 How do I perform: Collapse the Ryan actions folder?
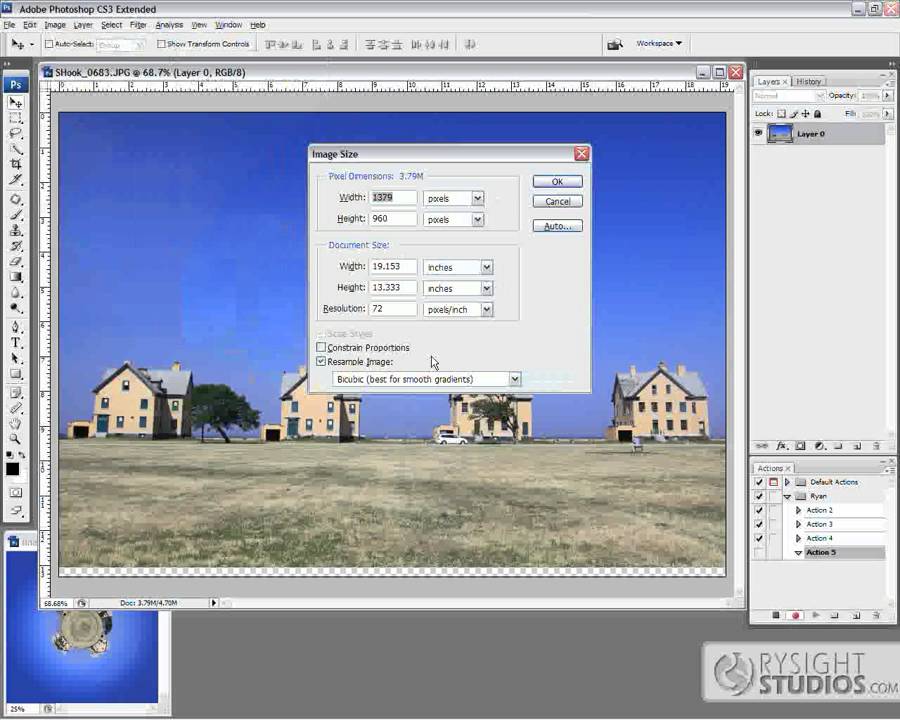coord(788,496)
